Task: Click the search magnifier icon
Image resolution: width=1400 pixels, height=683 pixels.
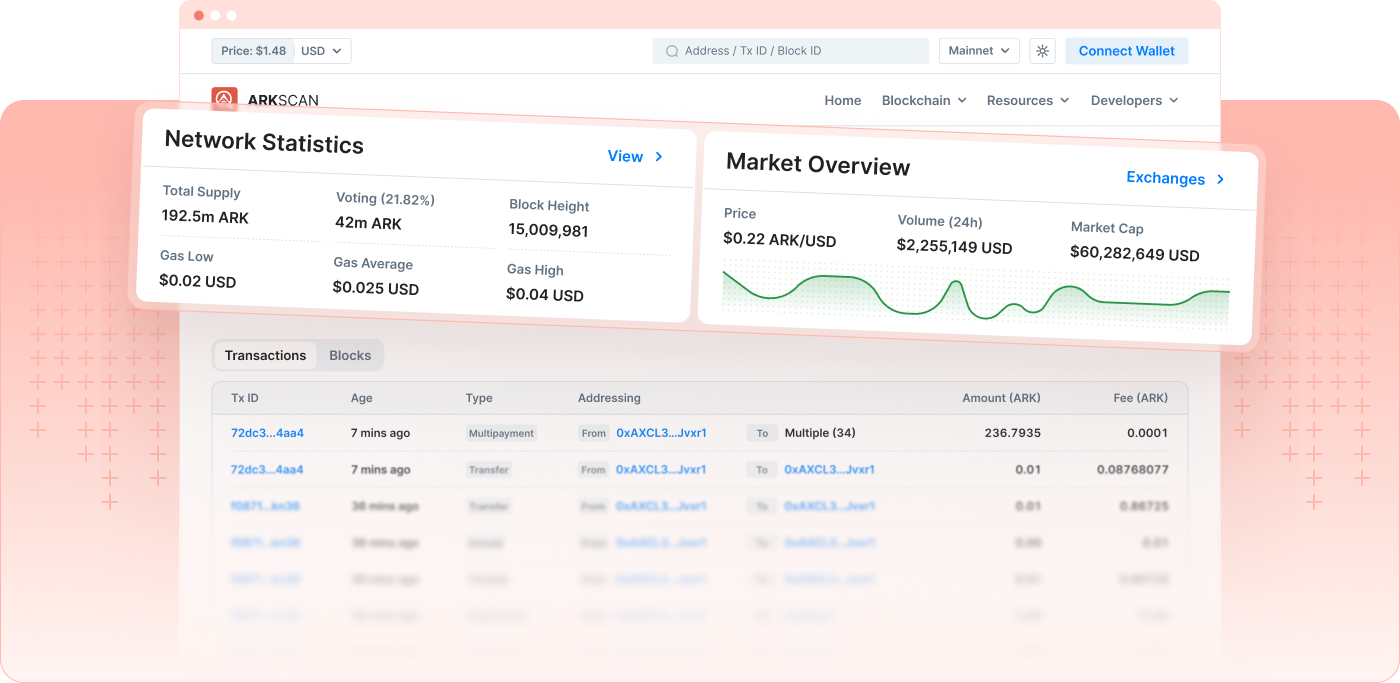Action: (672, 51)
